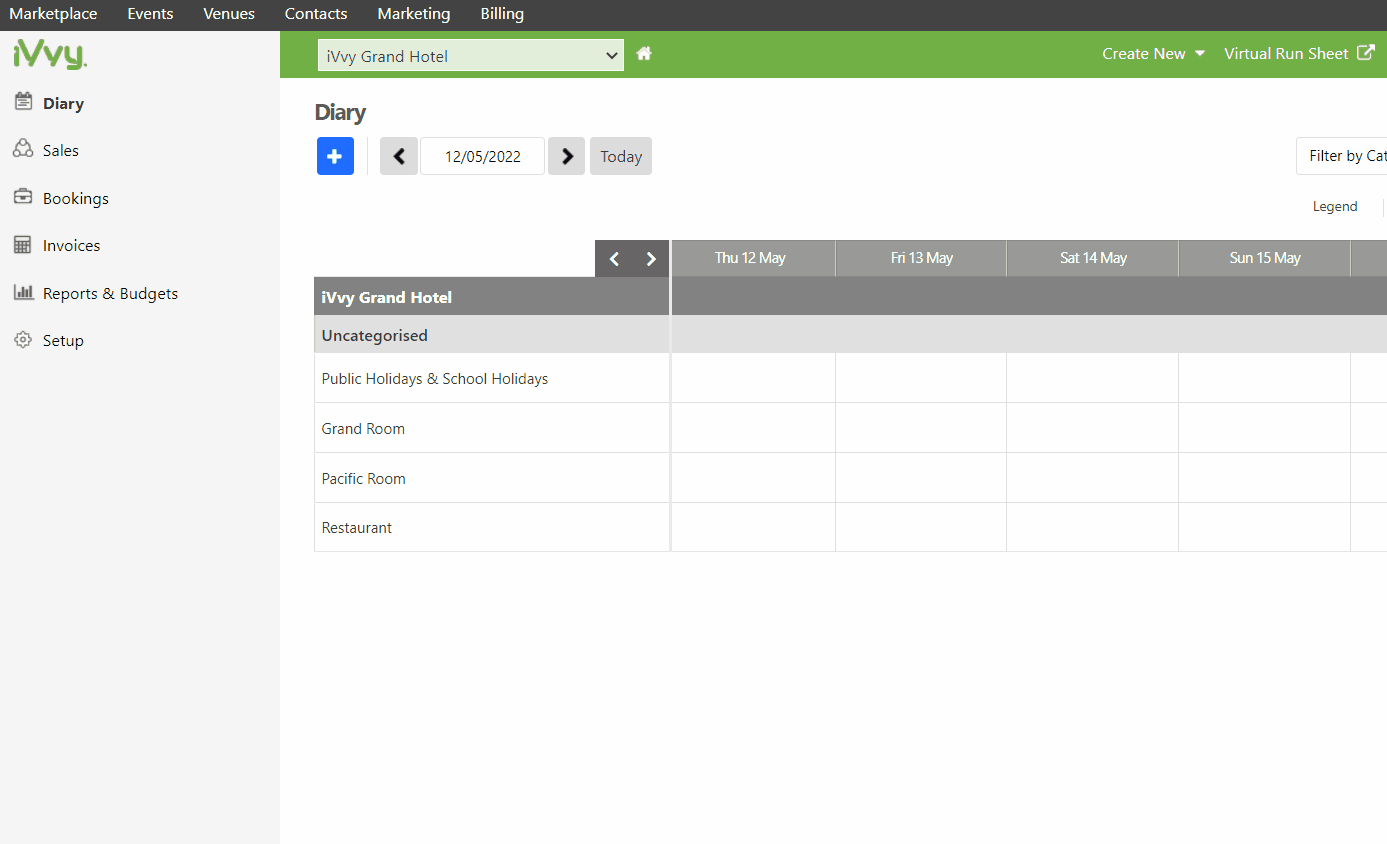Open the Venues menu
Viewport: 1387px width, 844px height.
(229, 14)
